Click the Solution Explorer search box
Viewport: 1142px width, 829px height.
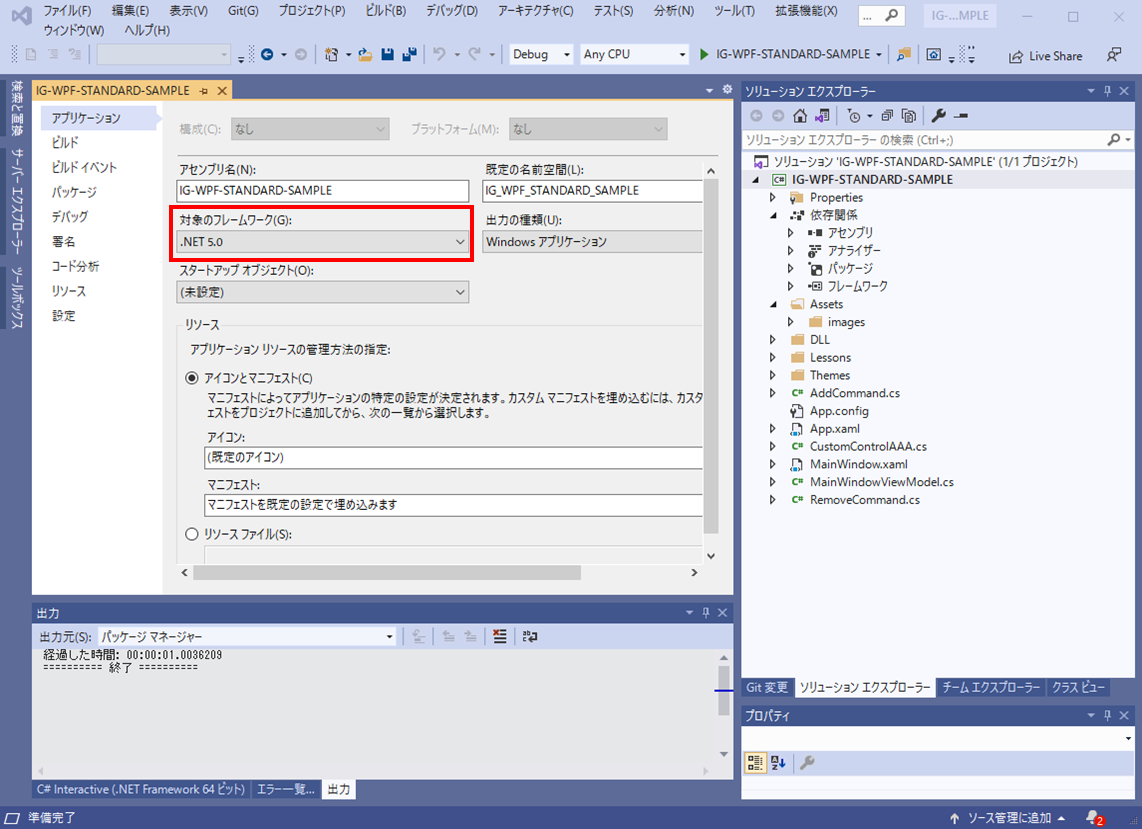[x=924, y=140]
